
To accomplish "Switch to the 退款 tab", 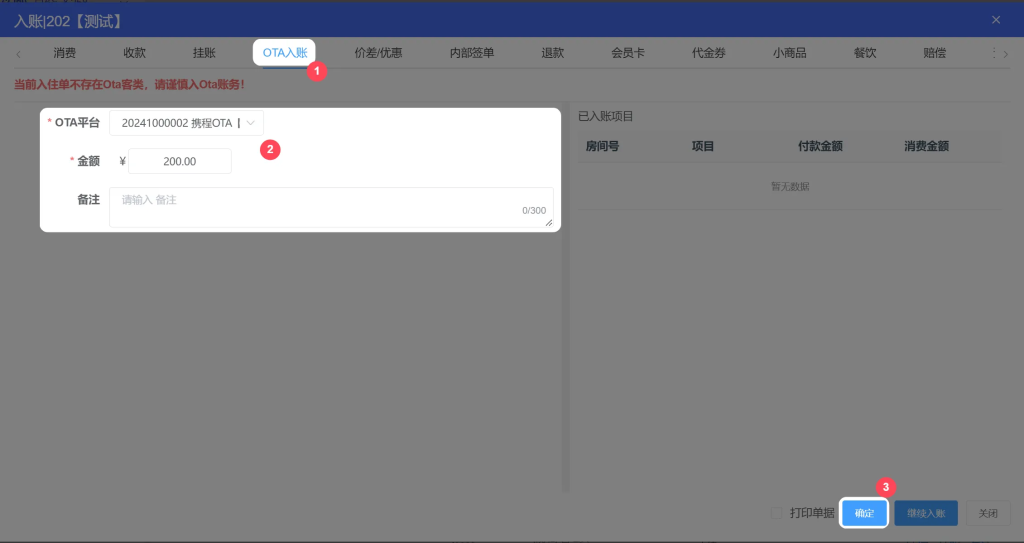I will click(552, 53).
